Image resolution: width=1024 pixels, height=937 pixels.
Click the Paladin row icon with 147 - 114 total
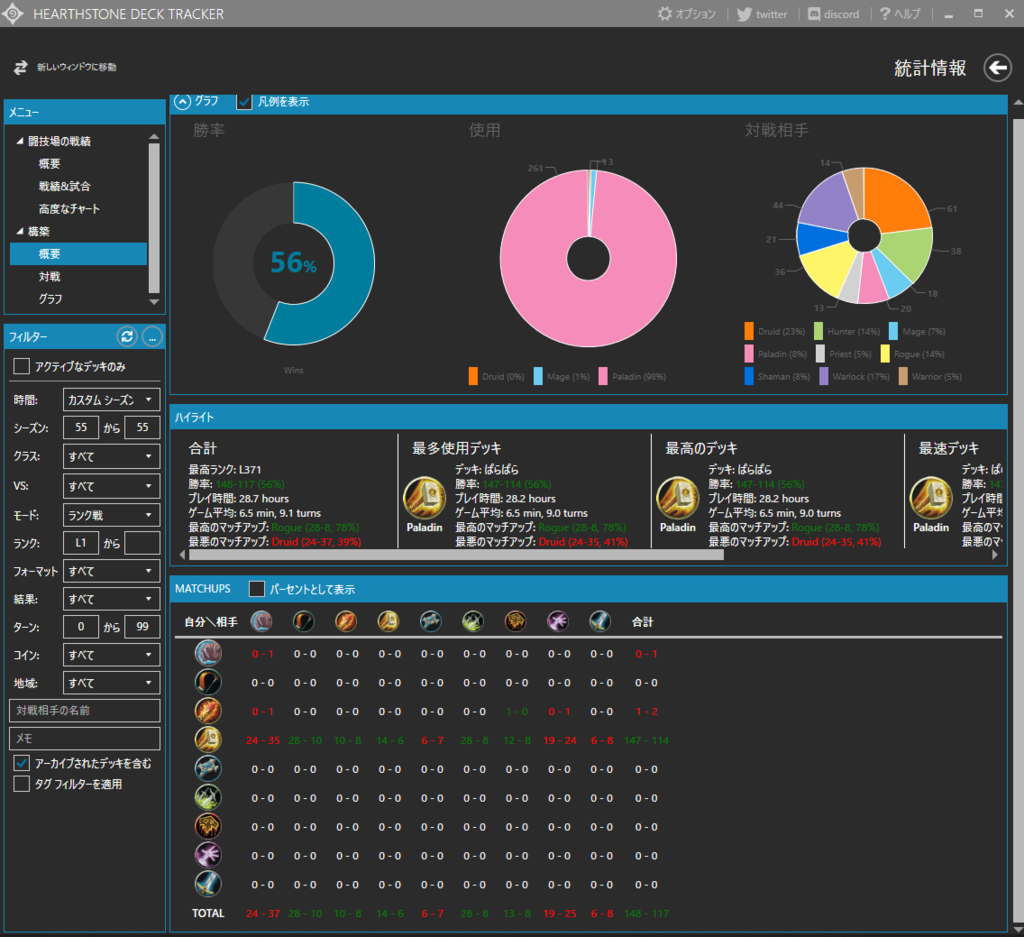coord(208,740)
